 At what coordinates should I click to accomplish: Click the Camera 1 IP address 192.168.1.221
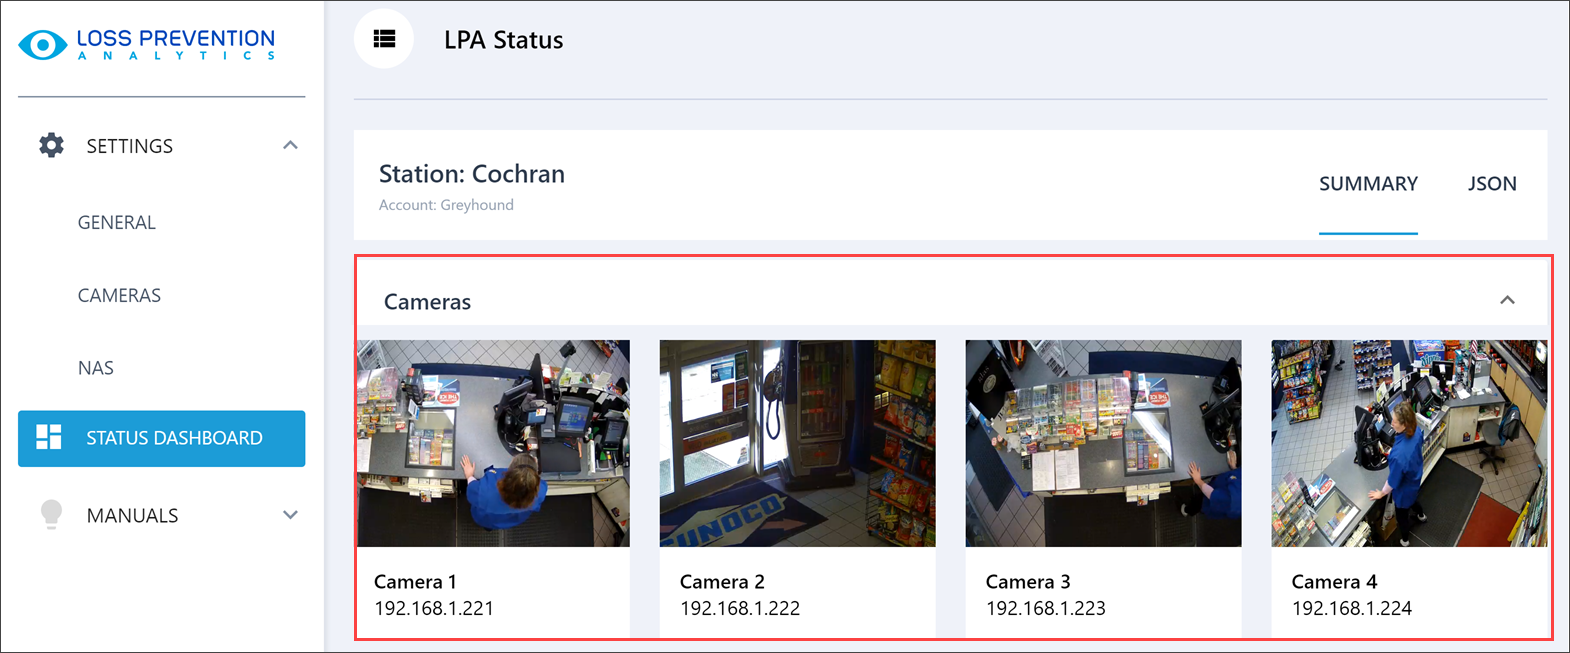click(434, 608)
